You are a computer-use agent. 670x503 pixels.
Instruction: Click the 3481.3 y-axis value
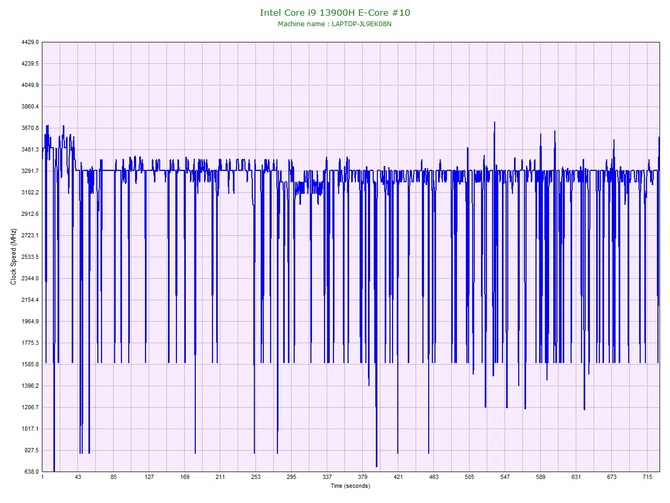coord(30,150)
